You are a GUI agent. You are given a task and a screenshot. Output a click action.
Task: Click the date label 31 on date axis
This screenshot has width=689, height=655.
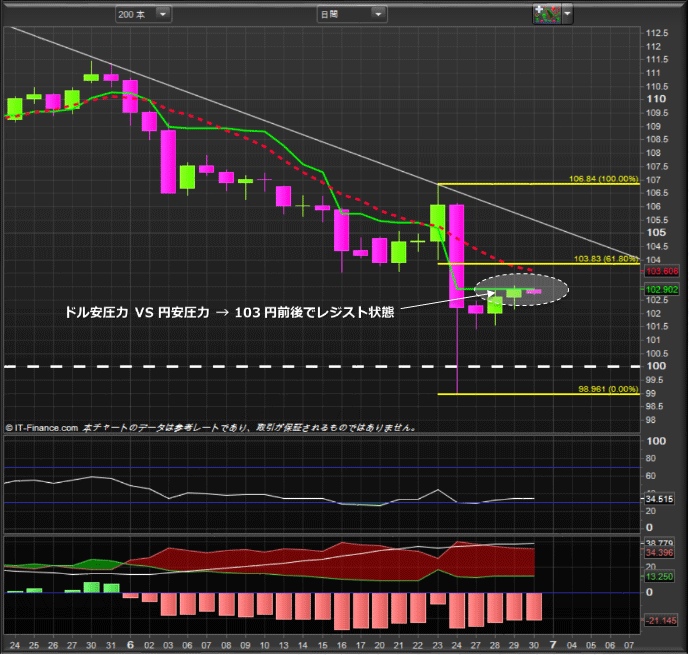click(x=111, y=645)
